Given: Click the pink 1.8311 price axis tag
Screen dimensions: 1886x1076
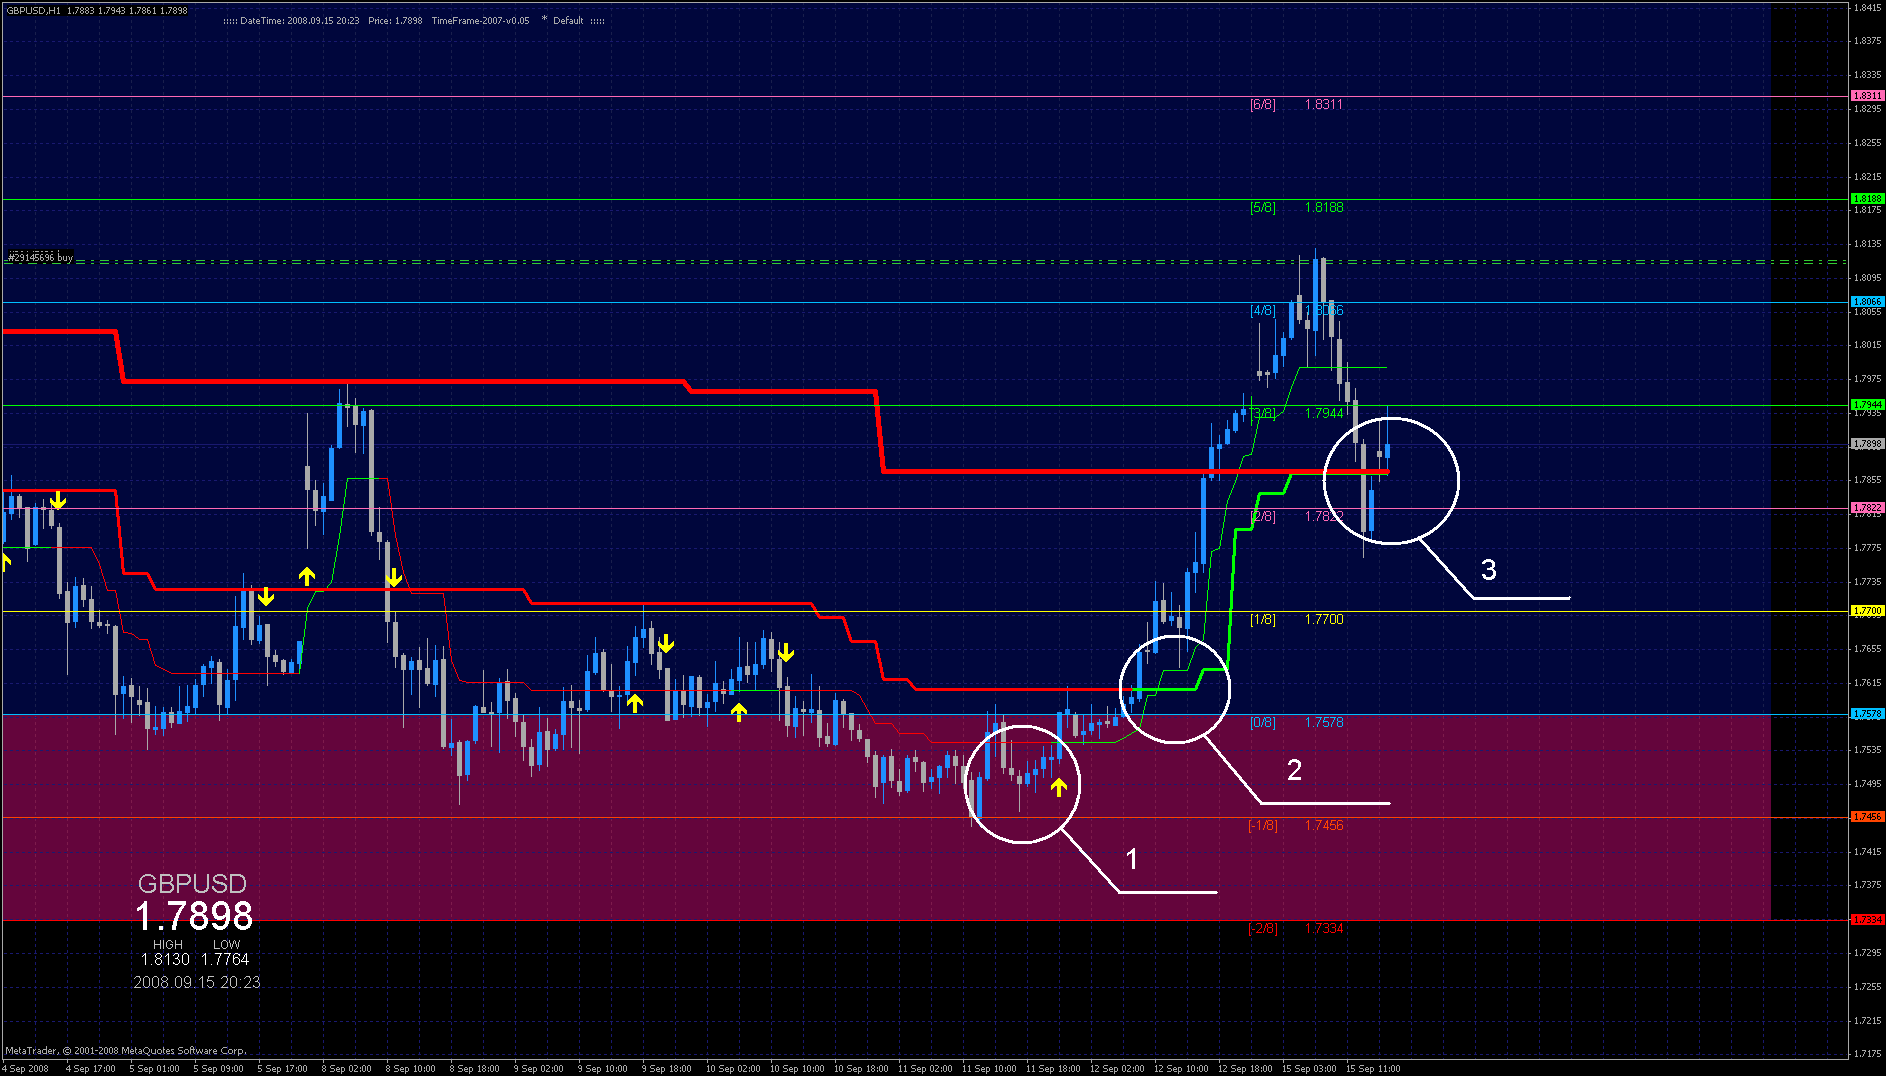Looking at the screenshot, I should (1867, 96).
